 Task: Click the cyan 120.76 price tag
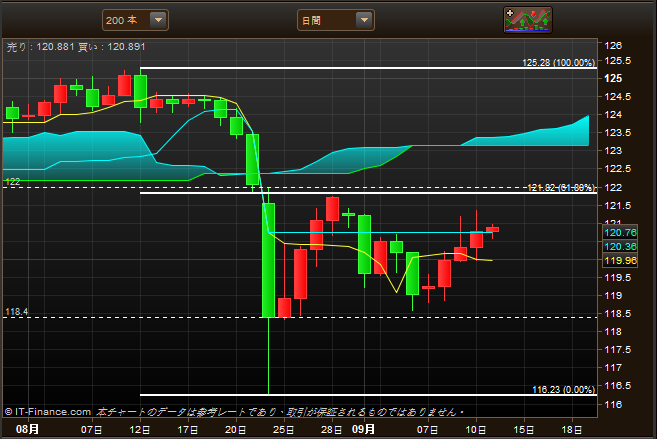tap(620, 232)
